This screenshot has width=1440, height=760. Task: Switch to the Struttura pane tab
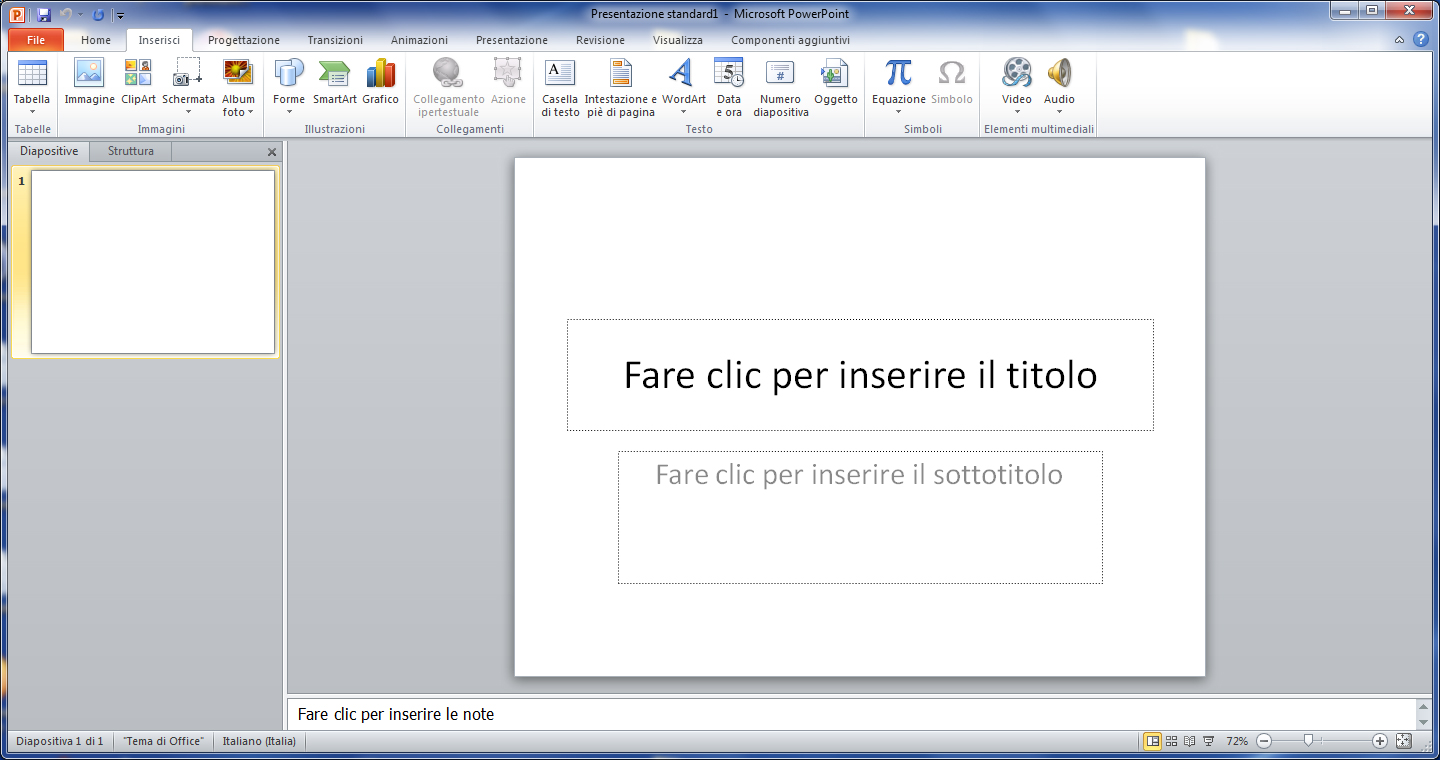tap(131, 151)
